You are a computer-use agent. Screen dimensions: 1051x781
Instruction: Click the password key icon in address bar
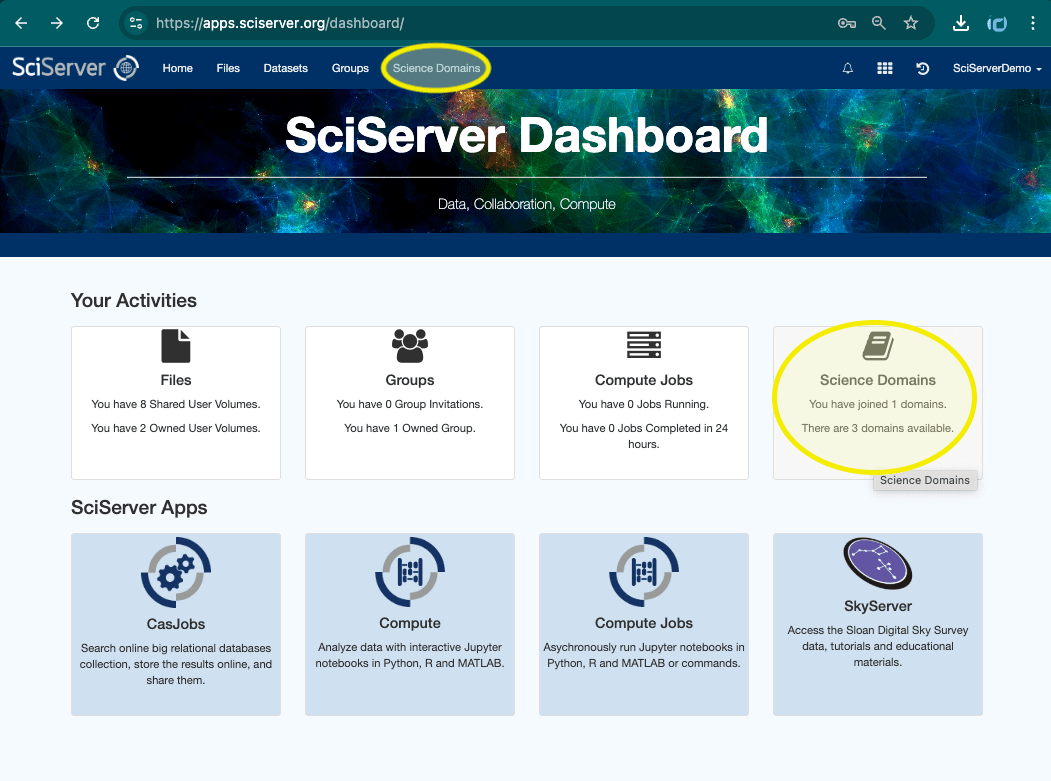tap(847, 23)
